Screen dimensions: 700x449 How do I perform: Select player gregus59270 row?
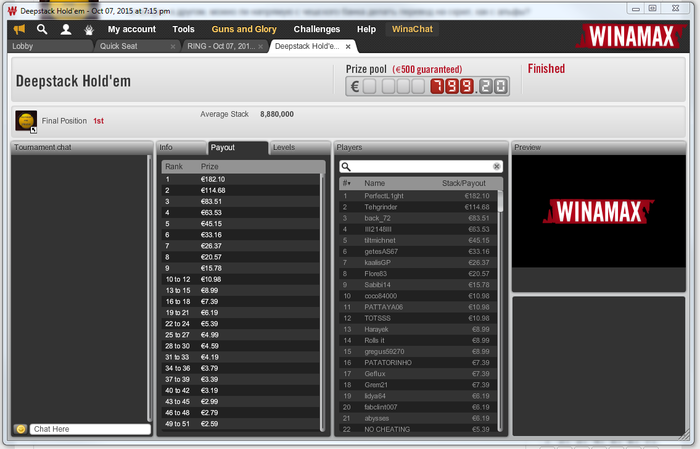point(418,352)
